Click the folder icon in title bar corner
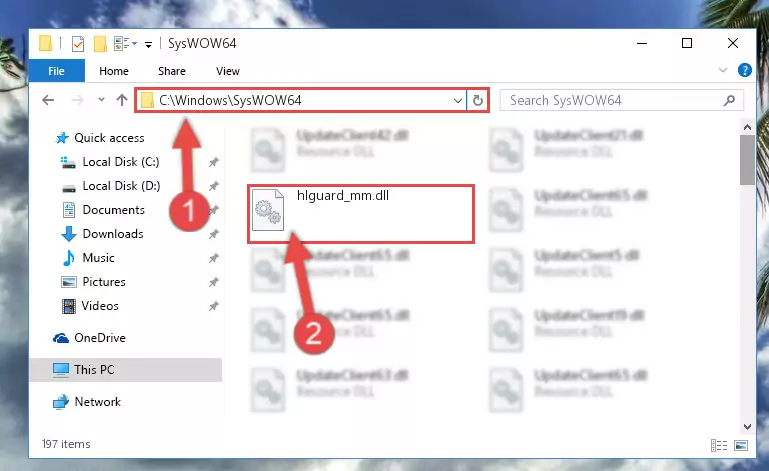The image size is (769, 471). 45,43
